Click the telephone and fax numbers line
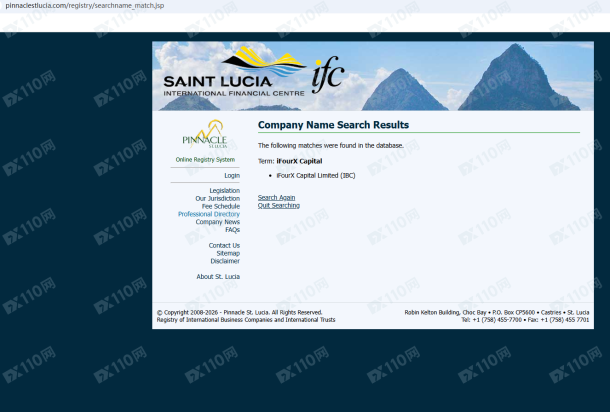Image resolution: width=610 pixels, height=412 pixels. (x=525, y=320)
